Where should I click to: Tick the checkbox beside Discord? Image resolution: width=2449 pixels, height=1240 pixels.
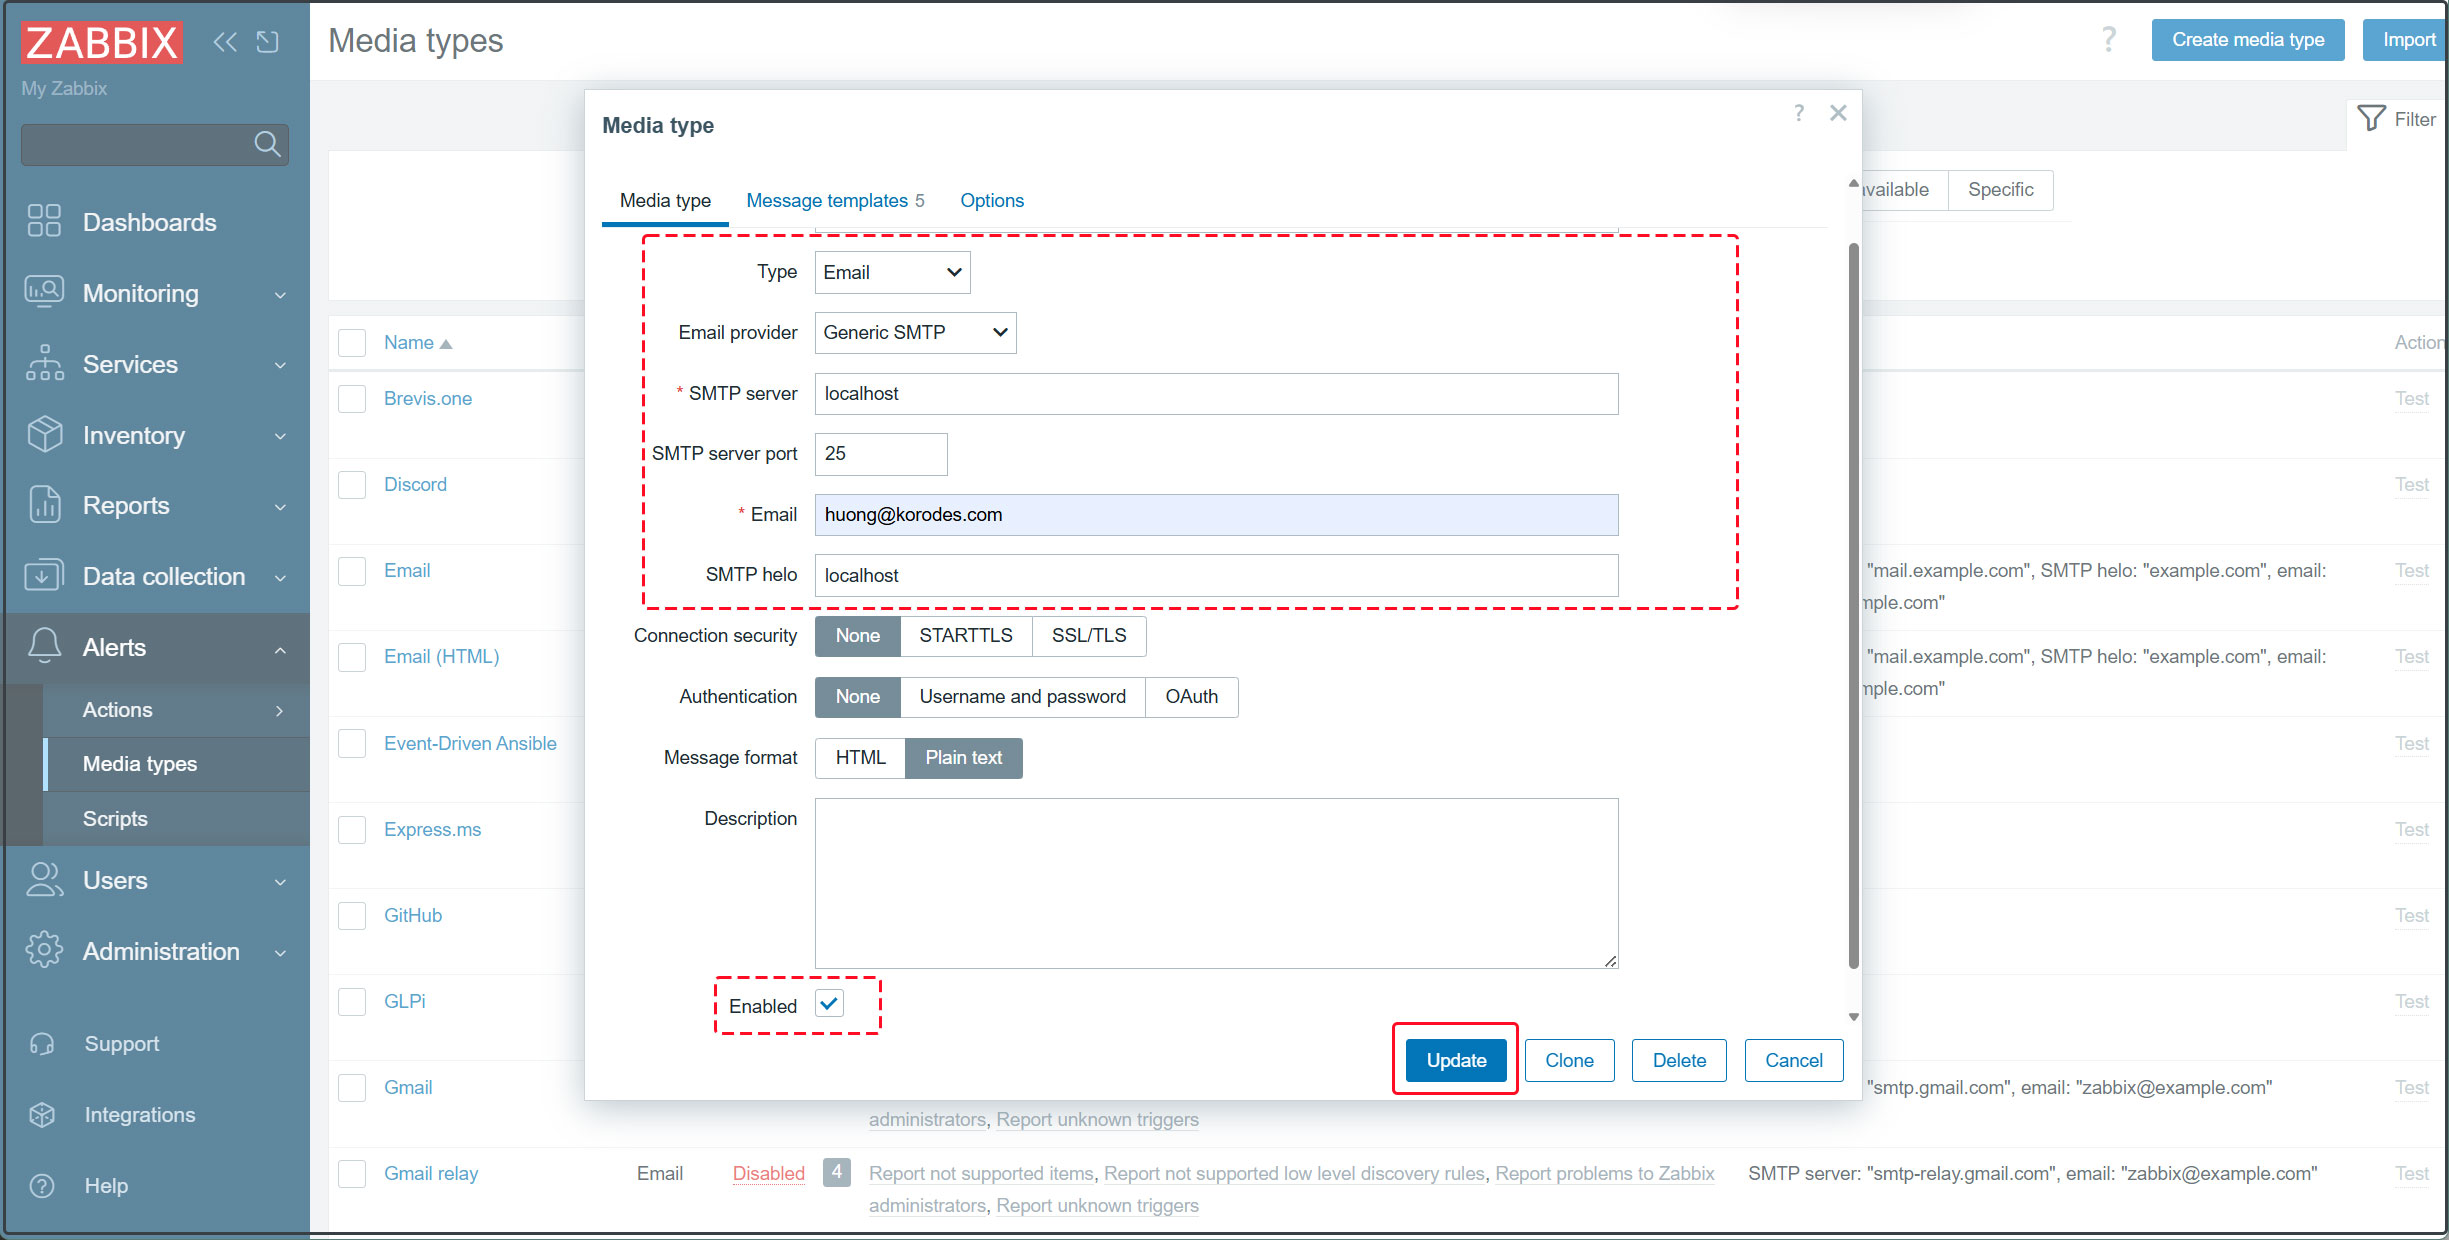[x=352, y=485]
